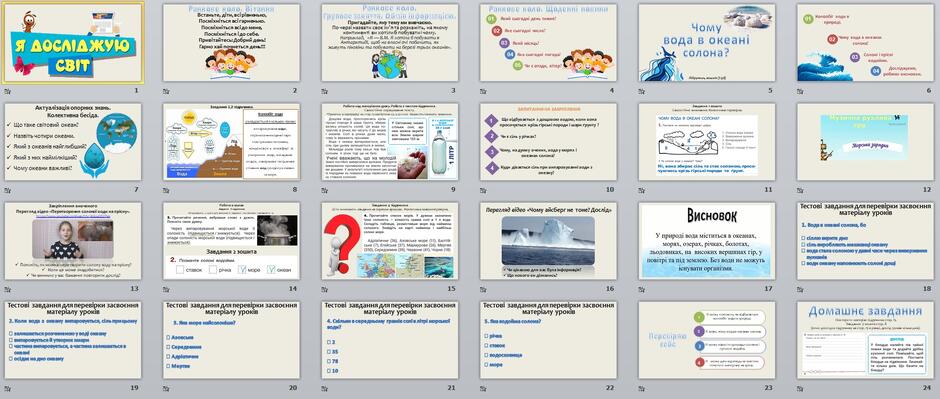
Task: Select slide 23 'Персоліно кейс'
Action: [x=707, y=339]
